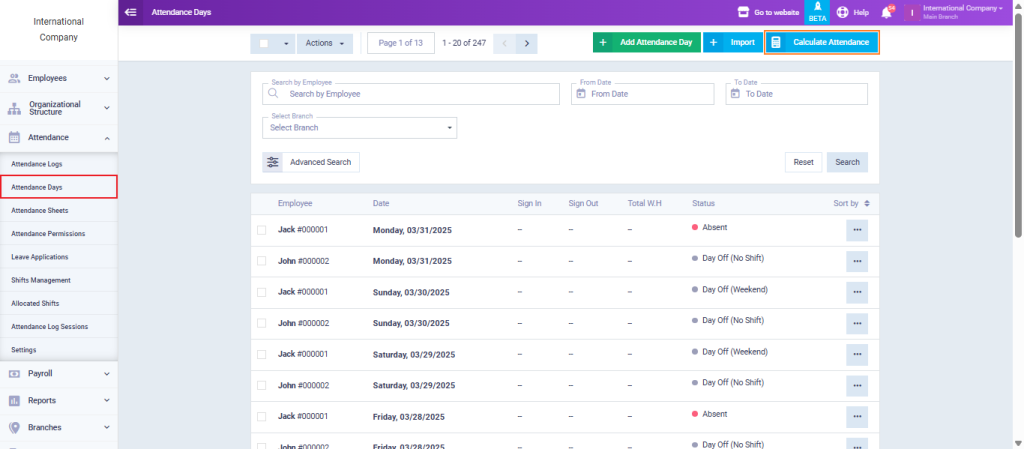Click the Advanced Search button
The width and height of the screenshot is (1024, 449).
pos(311,163)
